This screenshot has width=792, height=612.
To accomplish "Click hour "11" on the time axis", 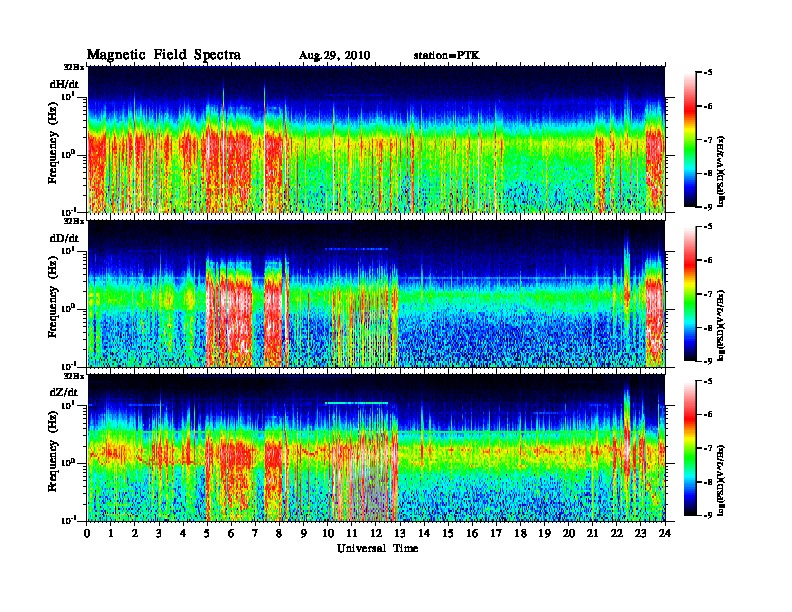I will click(352, 533).
